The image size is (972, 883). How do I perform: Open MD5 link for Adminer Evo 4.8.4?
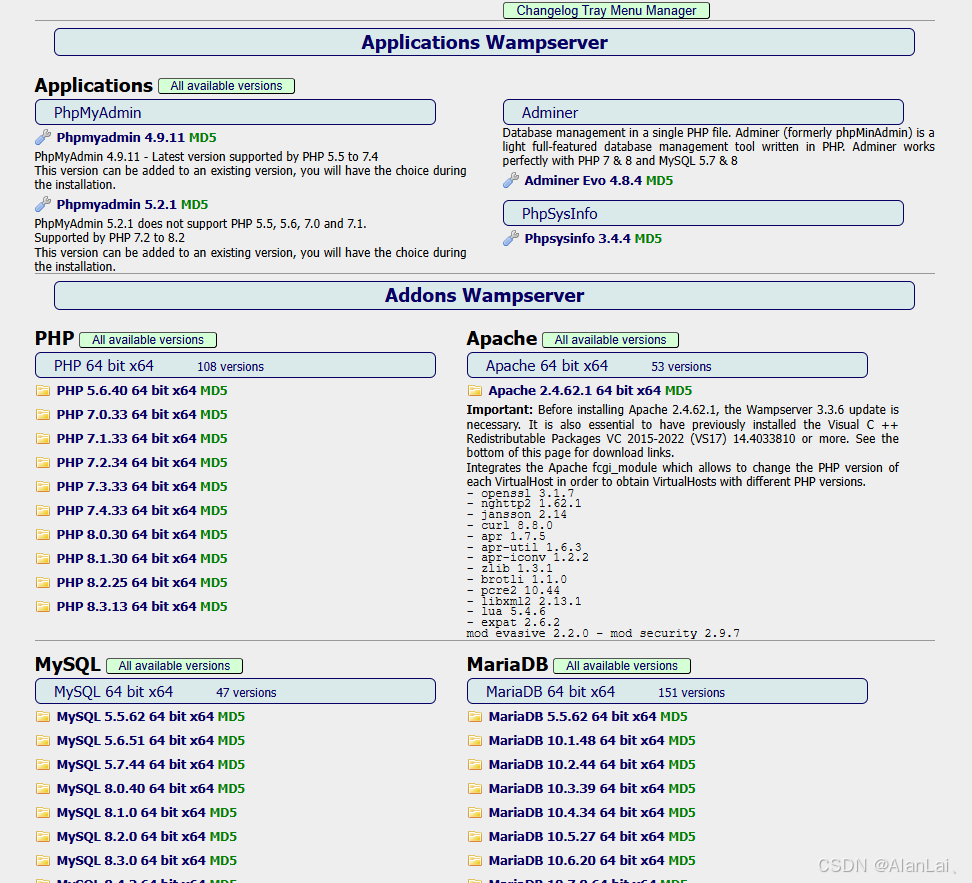(660, 180)
